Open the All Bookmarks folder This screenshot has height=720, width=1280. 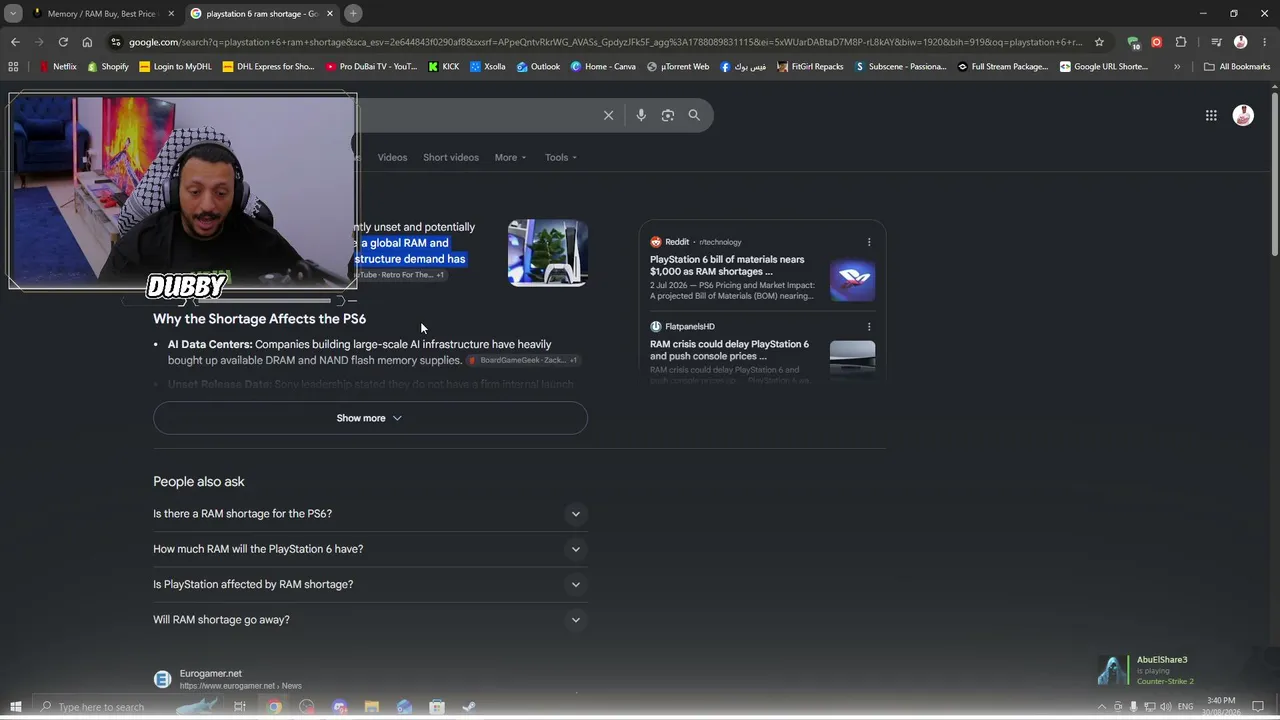pyautogui.click(x=1237, y=67)
